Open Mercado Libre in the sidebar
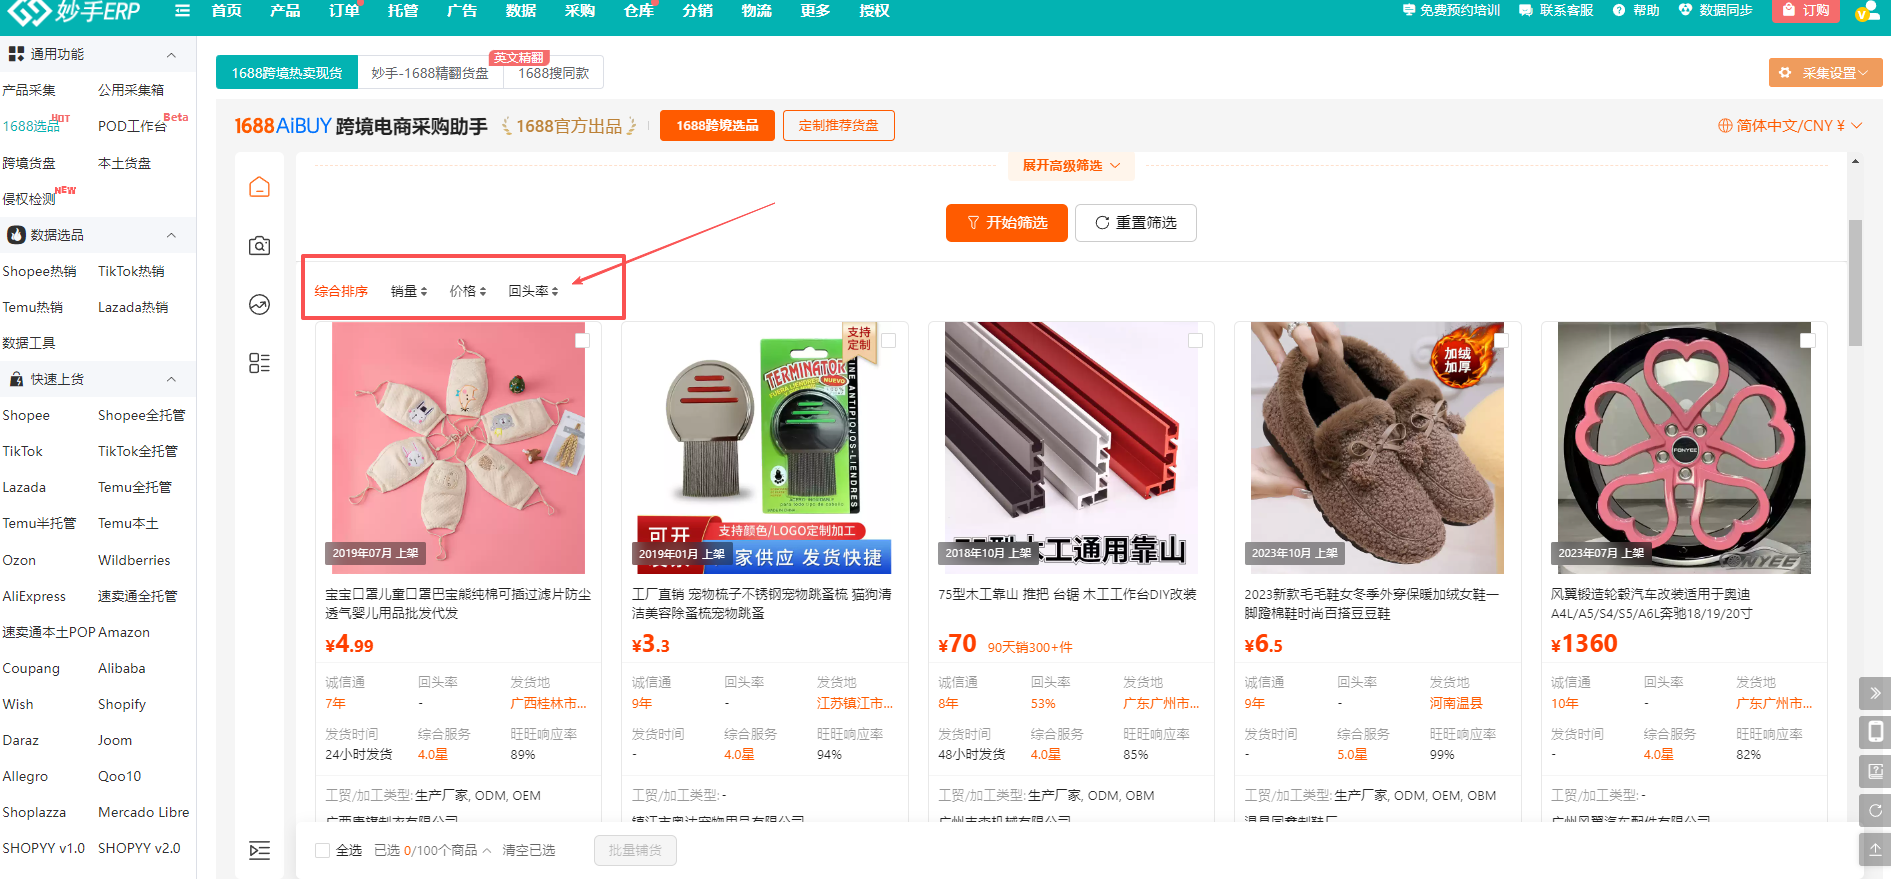1891x879 pixels. tap(143, 812)
